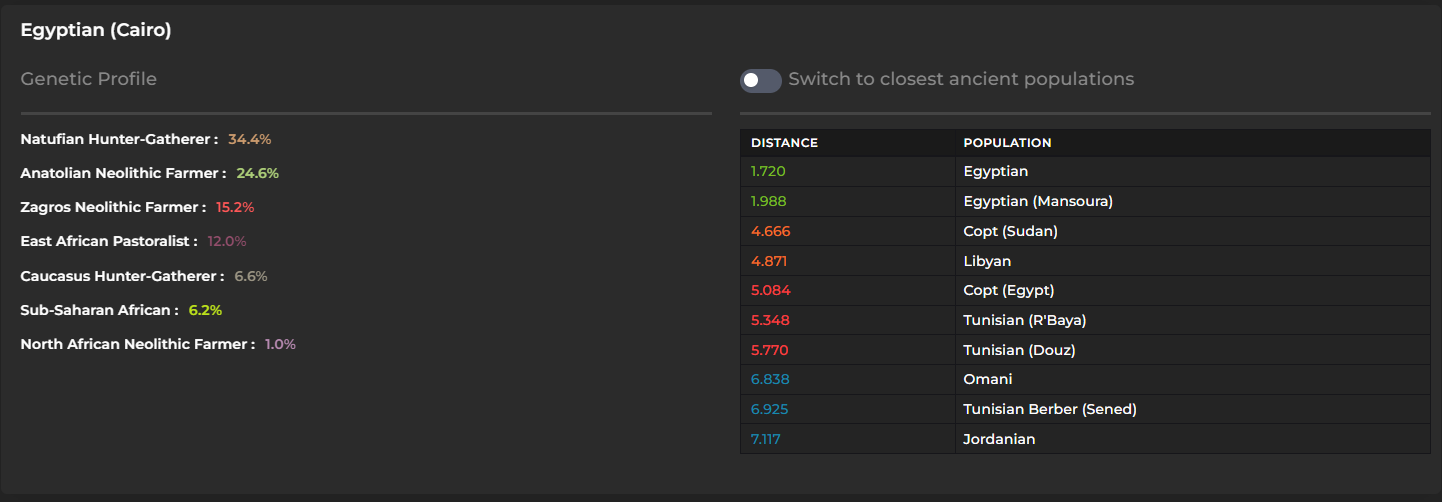1442x502 pixels.
Task: Open the Egyptian (Mansoura) population row
Action: tap(1037, 201)
